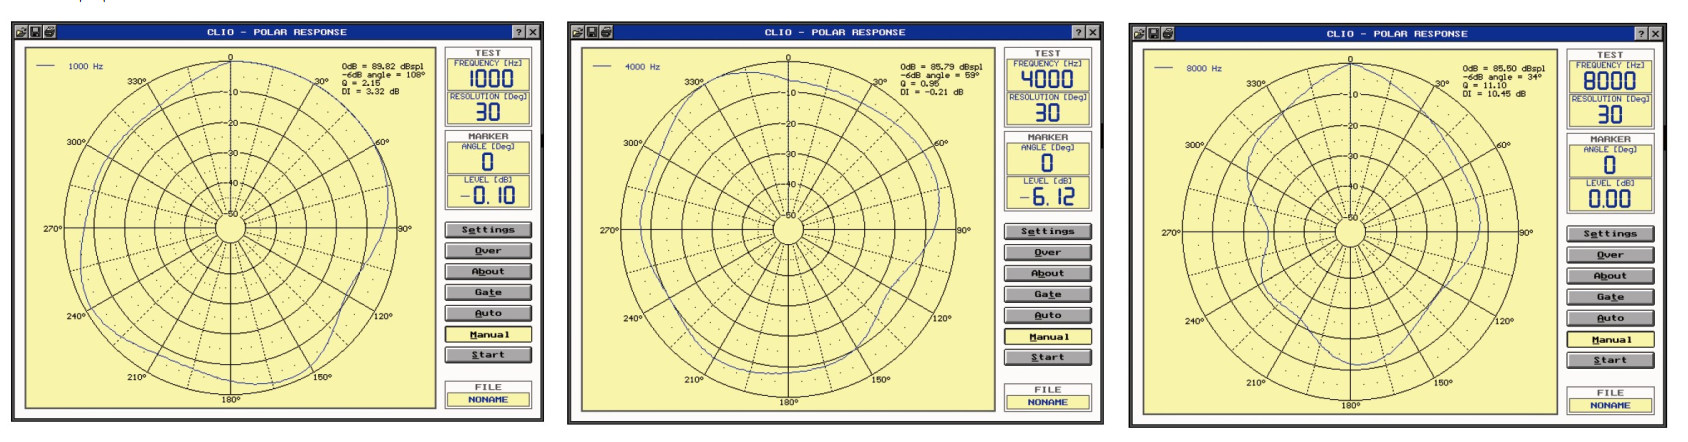The image size is (1688, 442).
Task: Switch to Auto mode in the 4000 Hz window
Action: (1047, 316)
